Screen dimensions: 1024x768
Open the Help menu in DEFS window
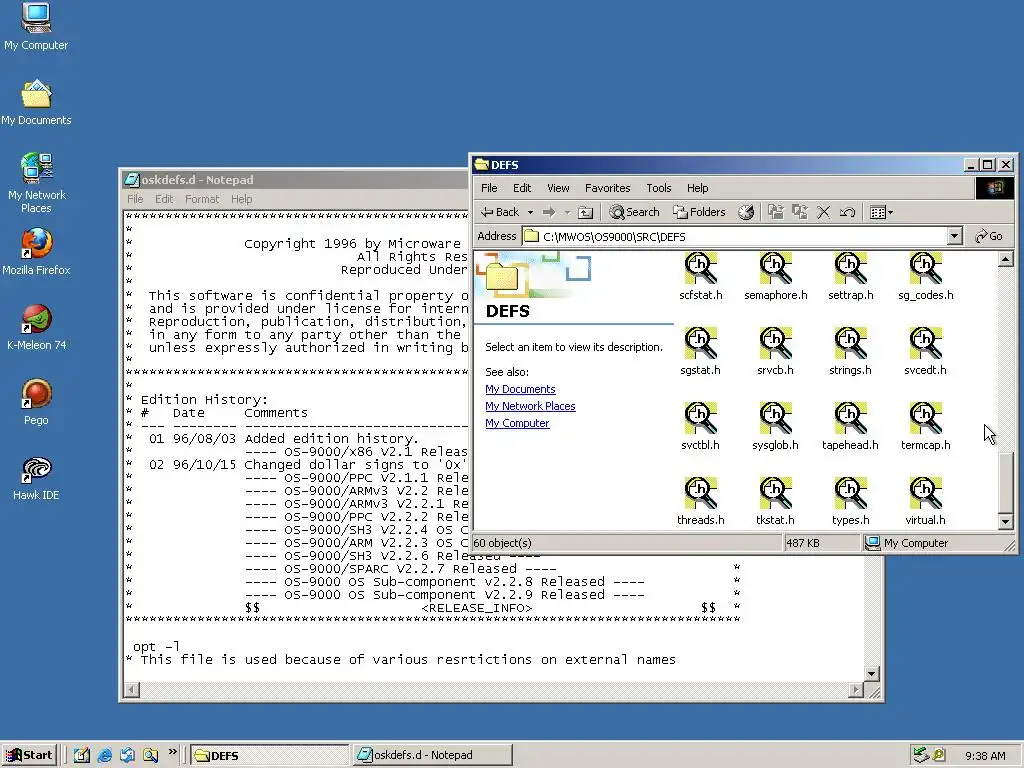point(697,188)
